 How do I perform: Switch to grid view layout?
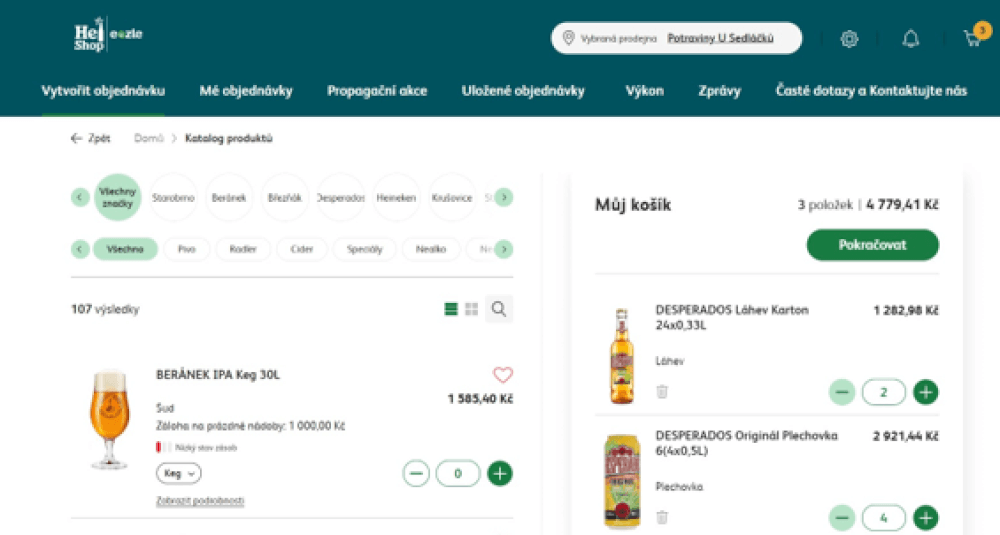click(x=472, y=309)
